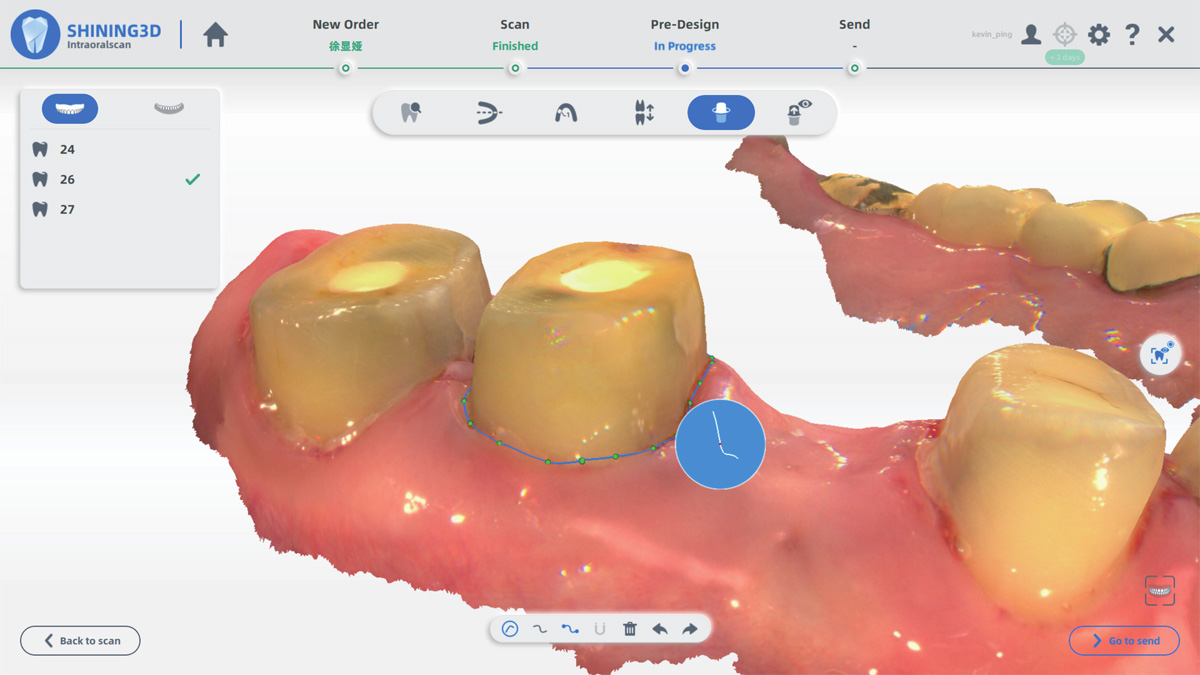The width and height of the screenshot is (1200, 675).
Task: Redo the margin edit
Action: 690,629
